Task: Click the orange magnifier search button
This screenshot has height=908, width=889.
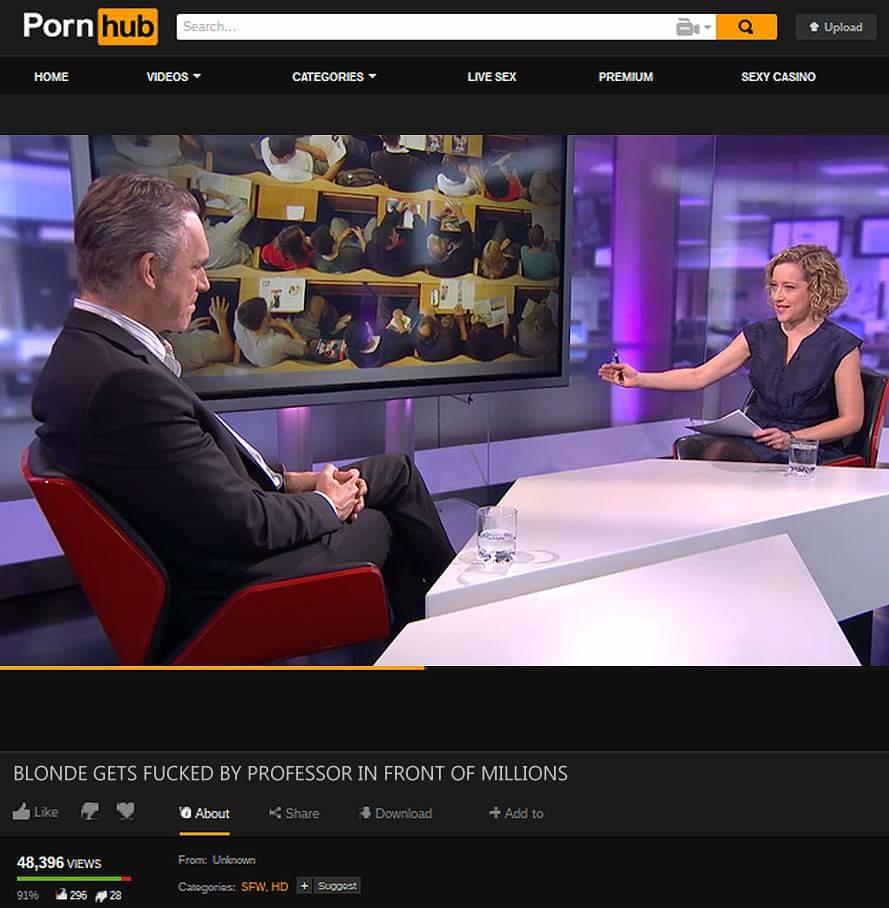Action: pos(746,27)
